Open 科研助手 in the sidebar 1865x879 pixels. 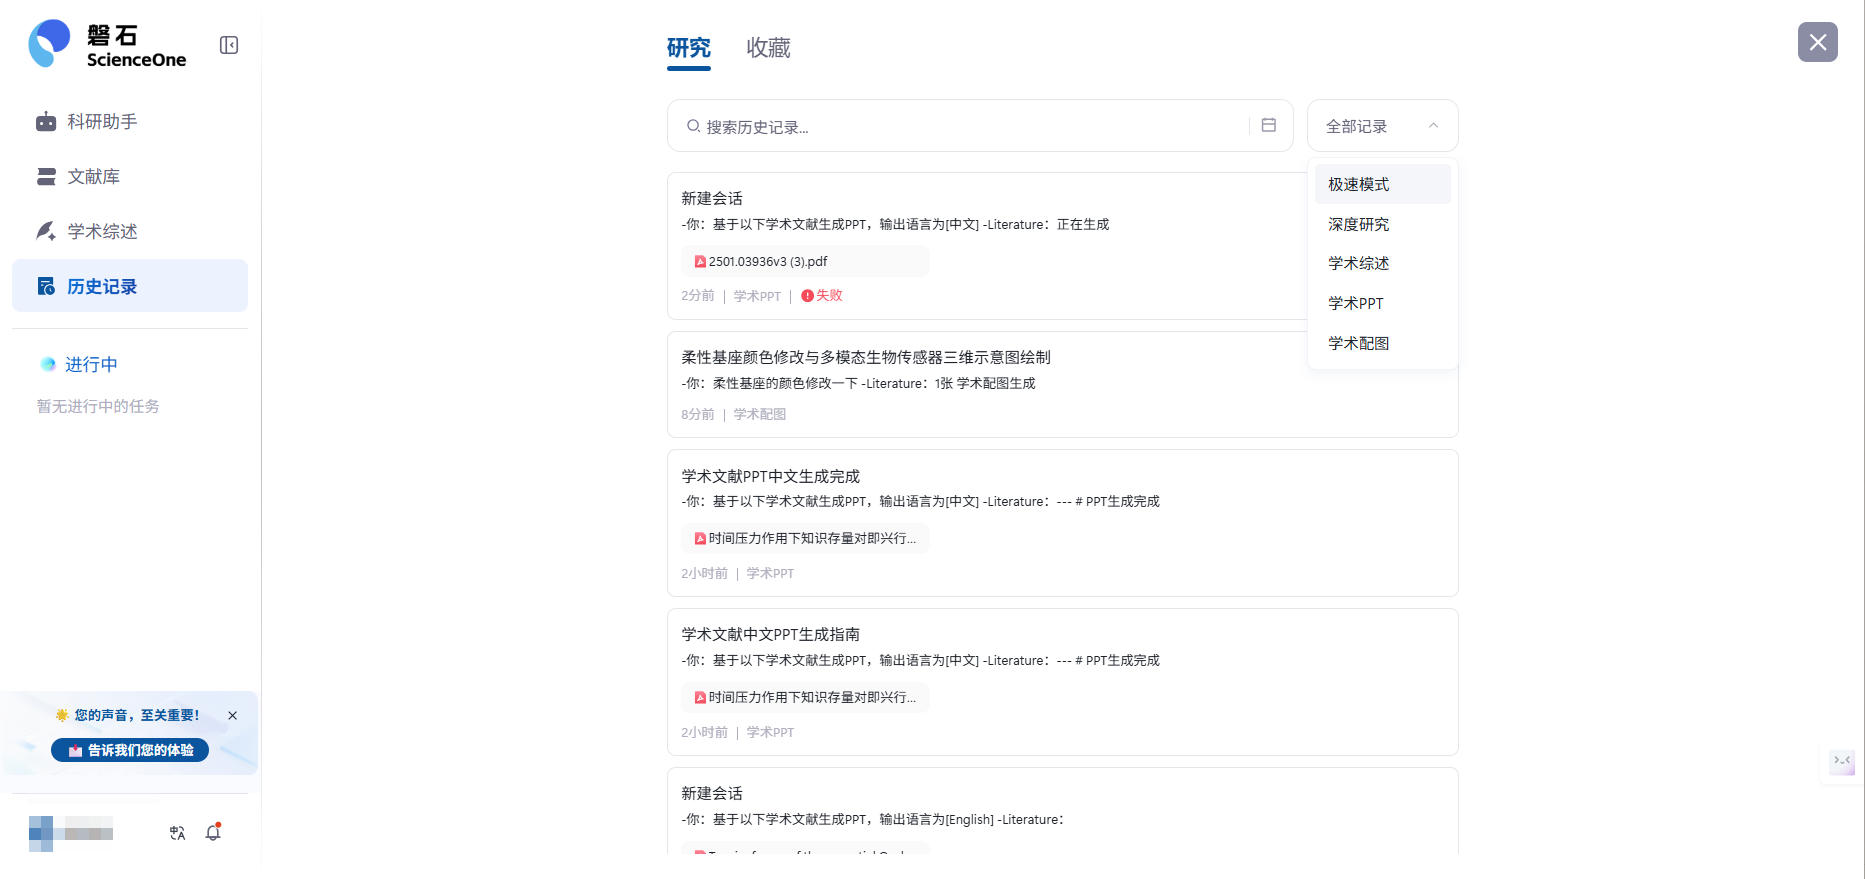pos(130,121)
